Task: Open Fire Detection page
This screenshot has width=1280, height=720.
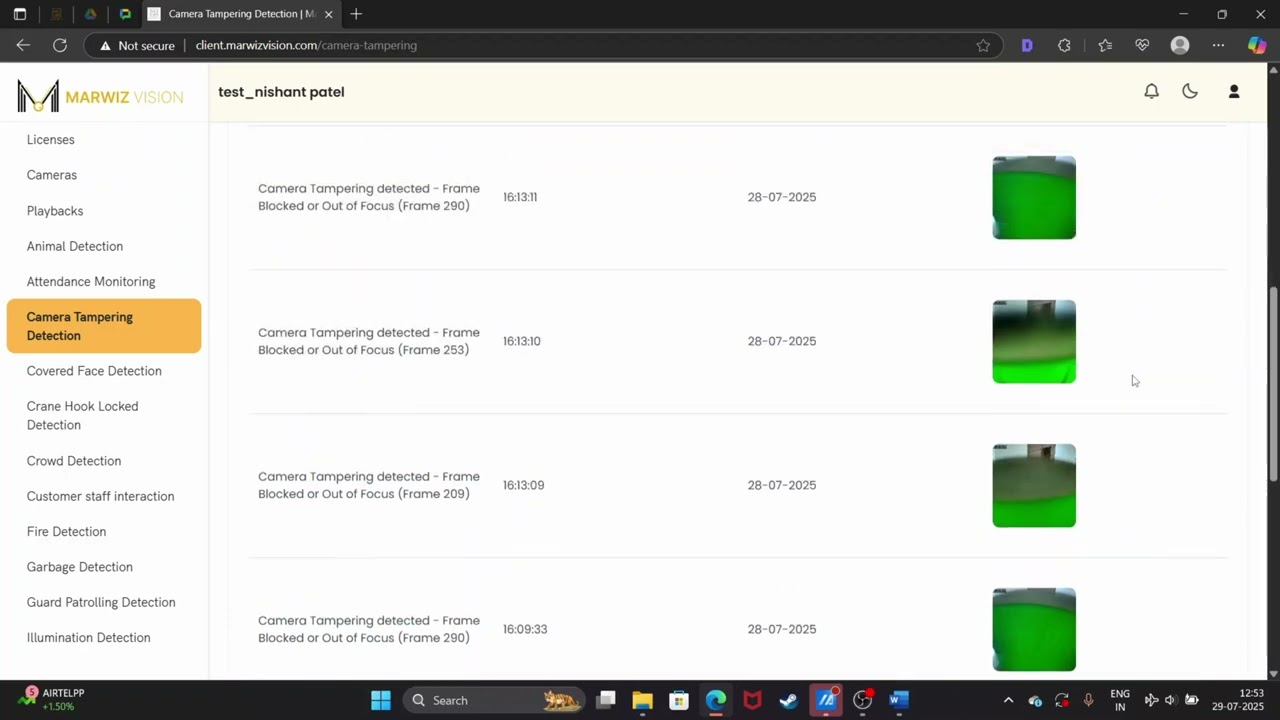Action: pos(66,532)
